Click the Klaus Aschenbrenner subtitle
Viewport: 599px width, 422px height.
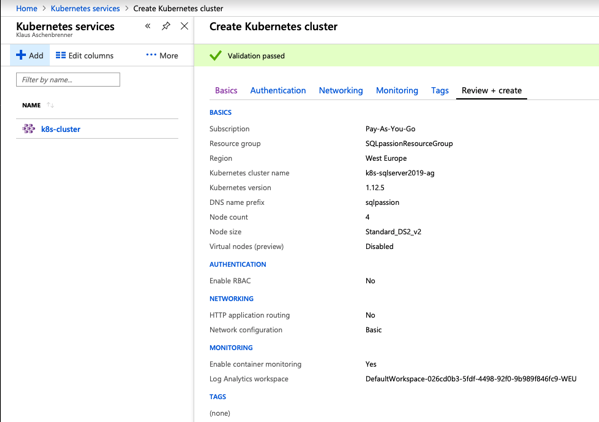[x=44, y=35]
